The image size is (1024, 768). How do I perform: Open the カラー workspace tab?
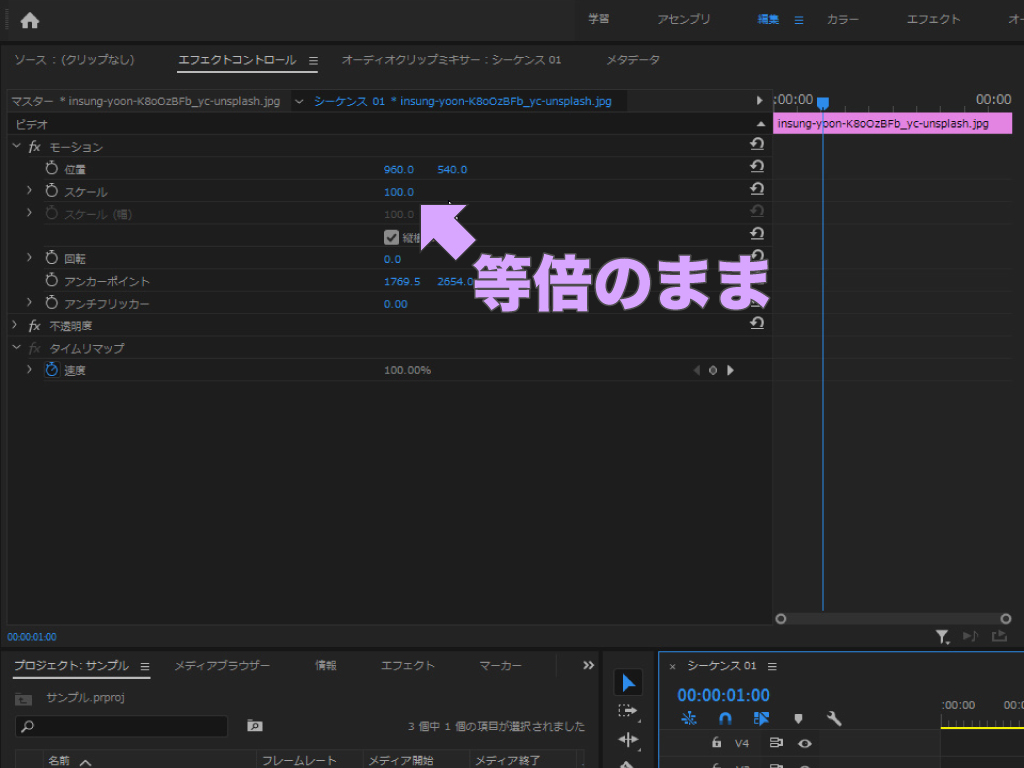[x=844, y=19]
